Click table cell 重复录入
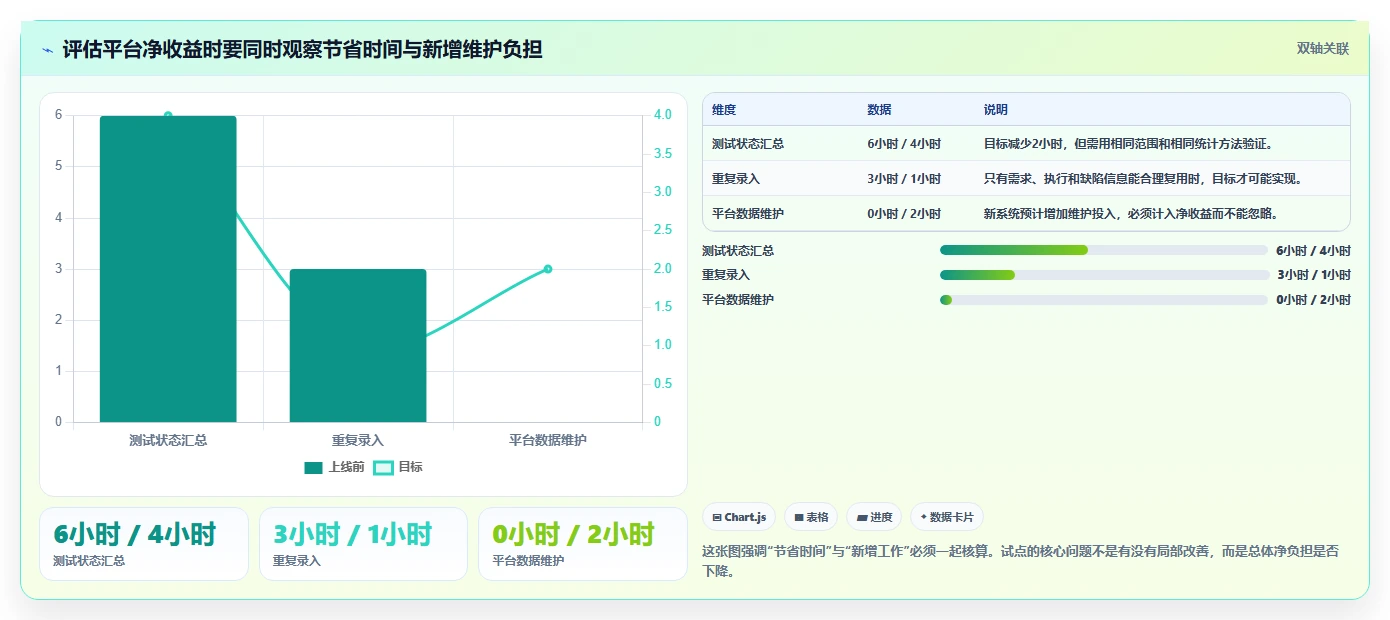This screenshot has height=620, width=1390. pos(736,179)
